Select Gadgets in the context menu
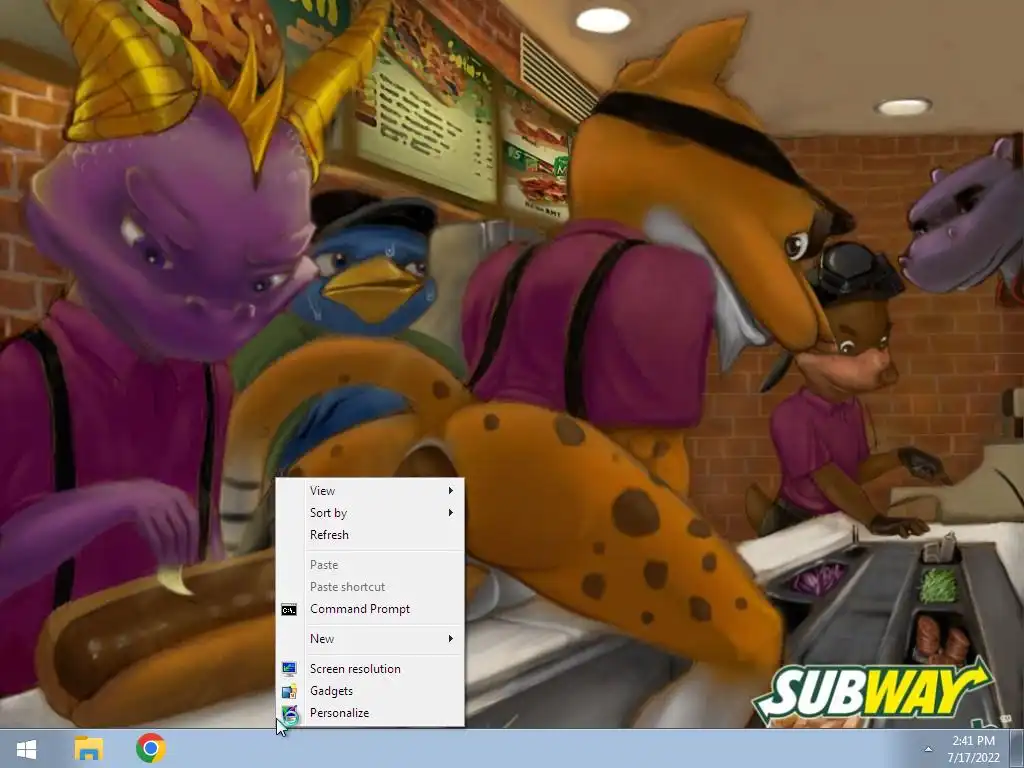Viewport: 1024px width, 768px height. [370, 691]
